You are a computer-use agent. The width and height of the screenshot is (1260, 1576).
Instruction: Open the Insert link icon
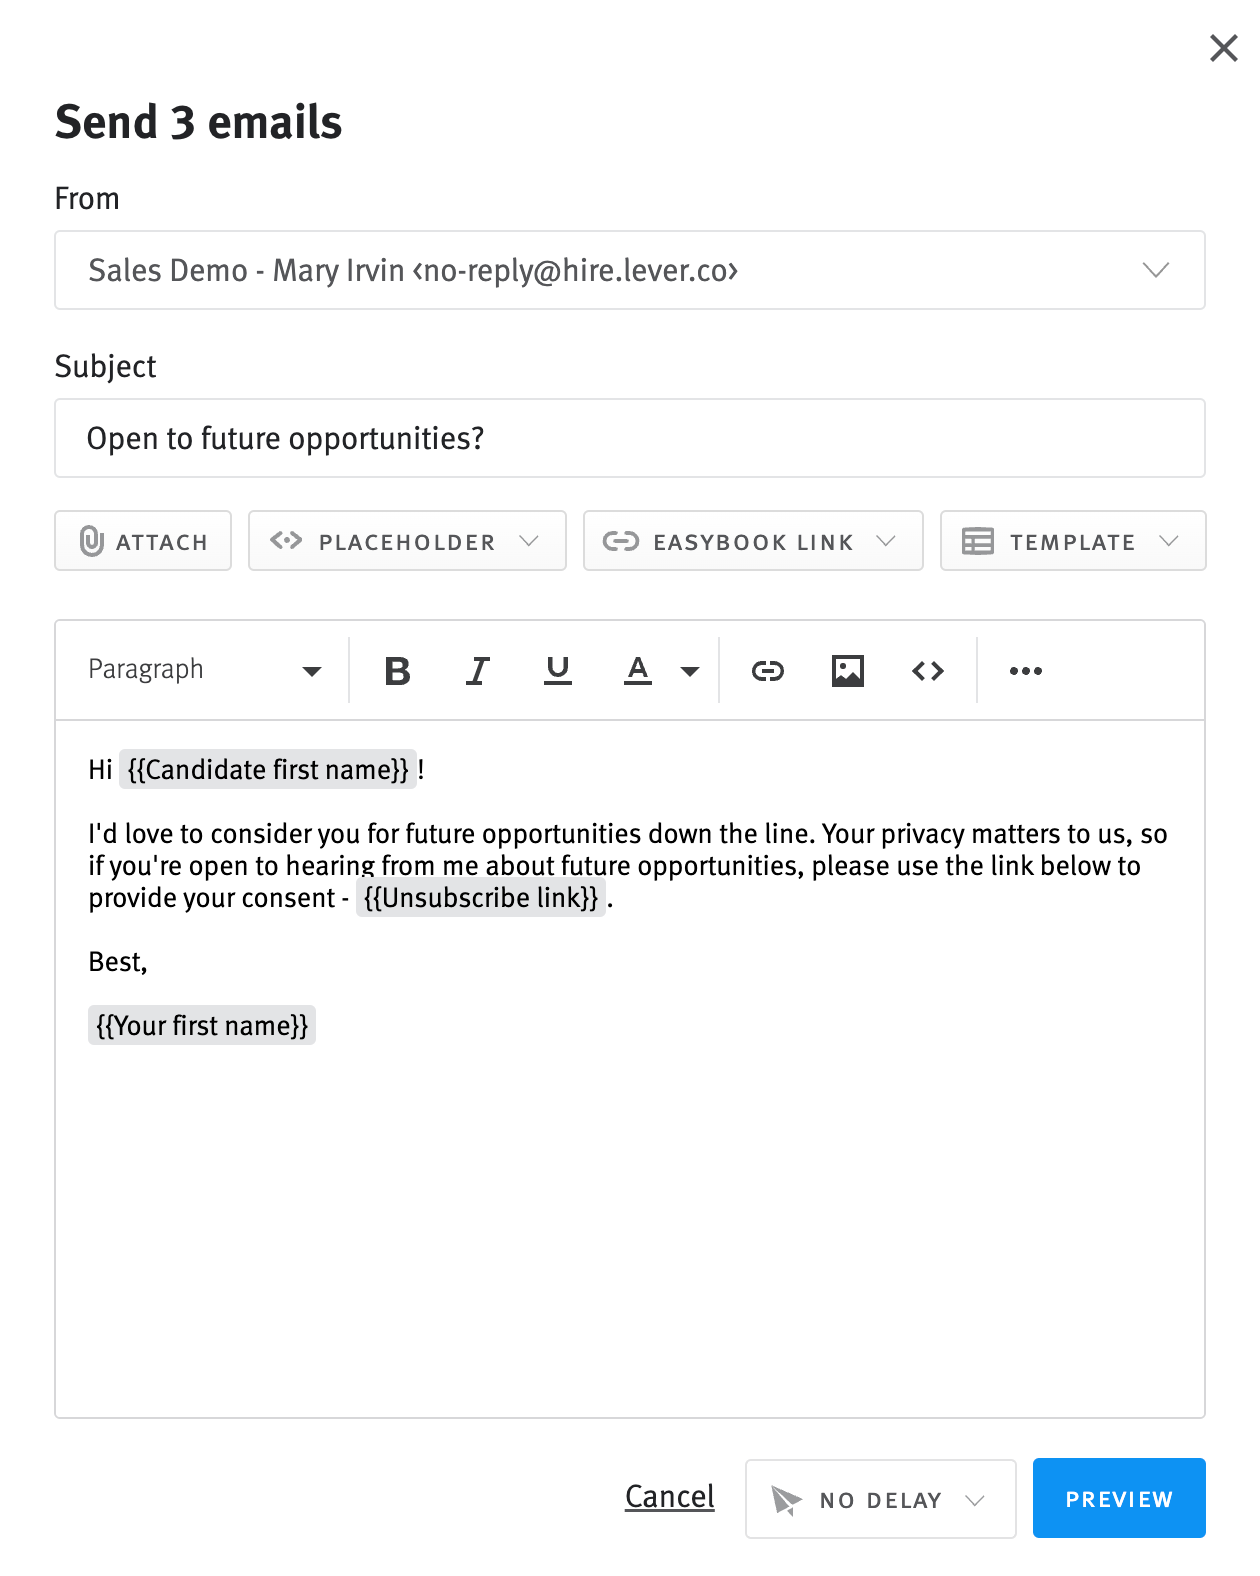coord(767,670)
